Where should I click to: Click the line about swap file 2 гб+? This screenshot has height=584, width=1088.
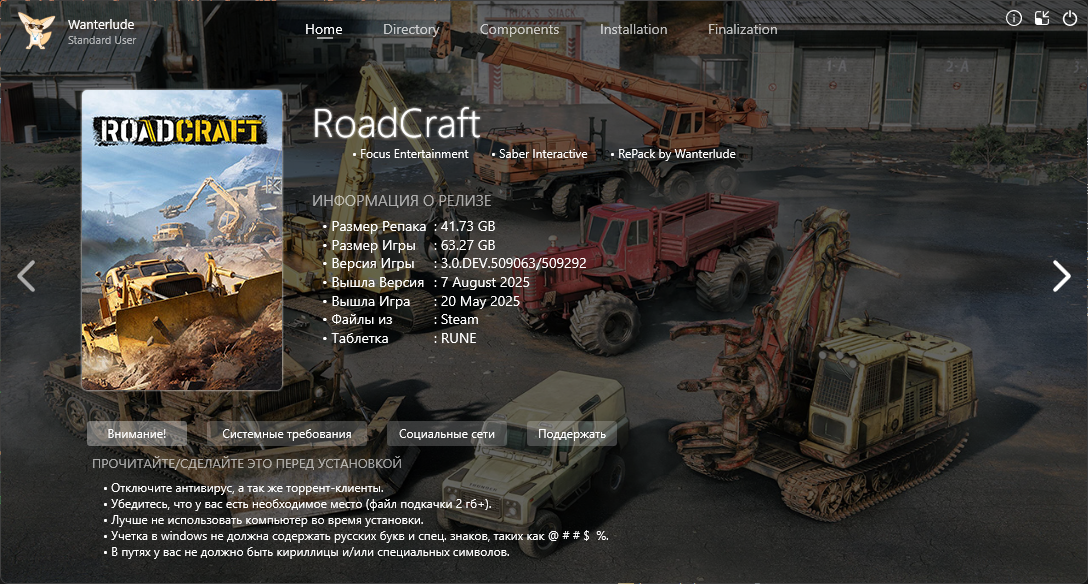[x=301, y=504]
